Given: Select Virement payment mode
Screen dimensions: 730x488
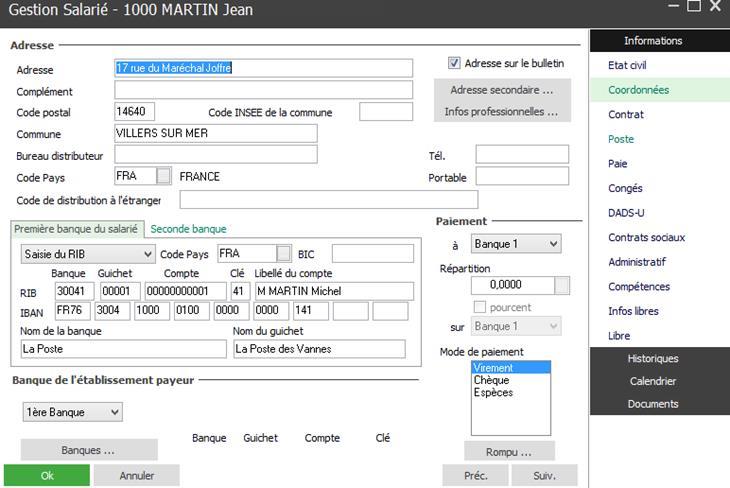Looking at the screenshot, I should tap(511, 367).
